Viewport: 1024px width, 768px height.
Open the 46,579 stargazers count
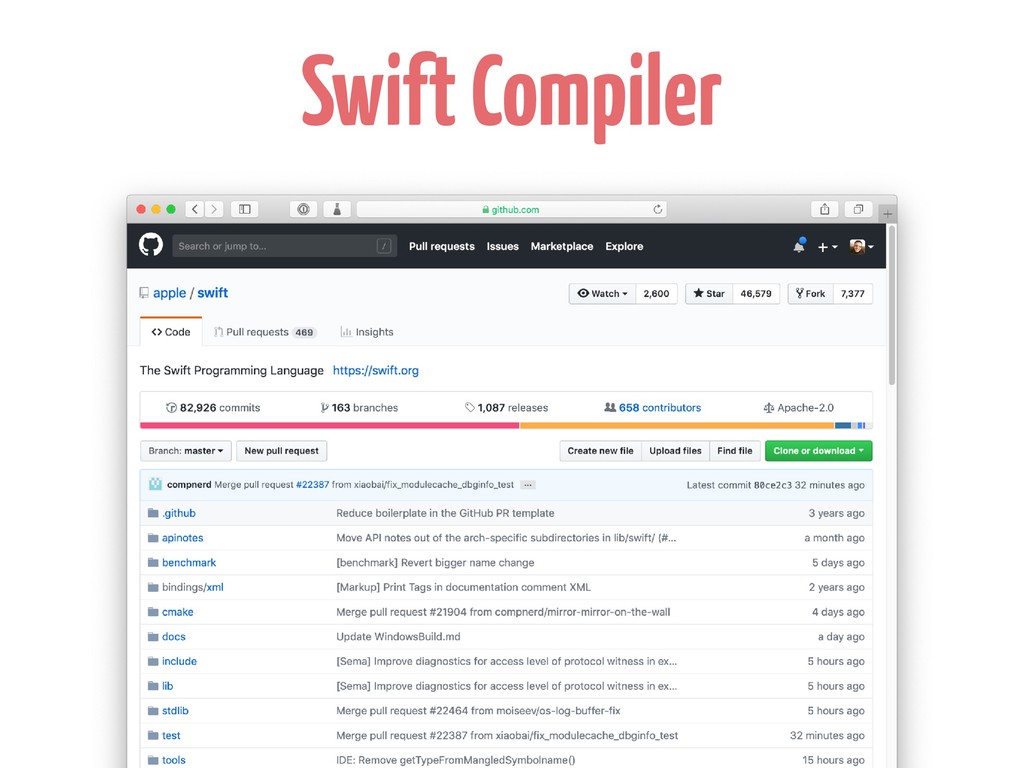(756, 293)
